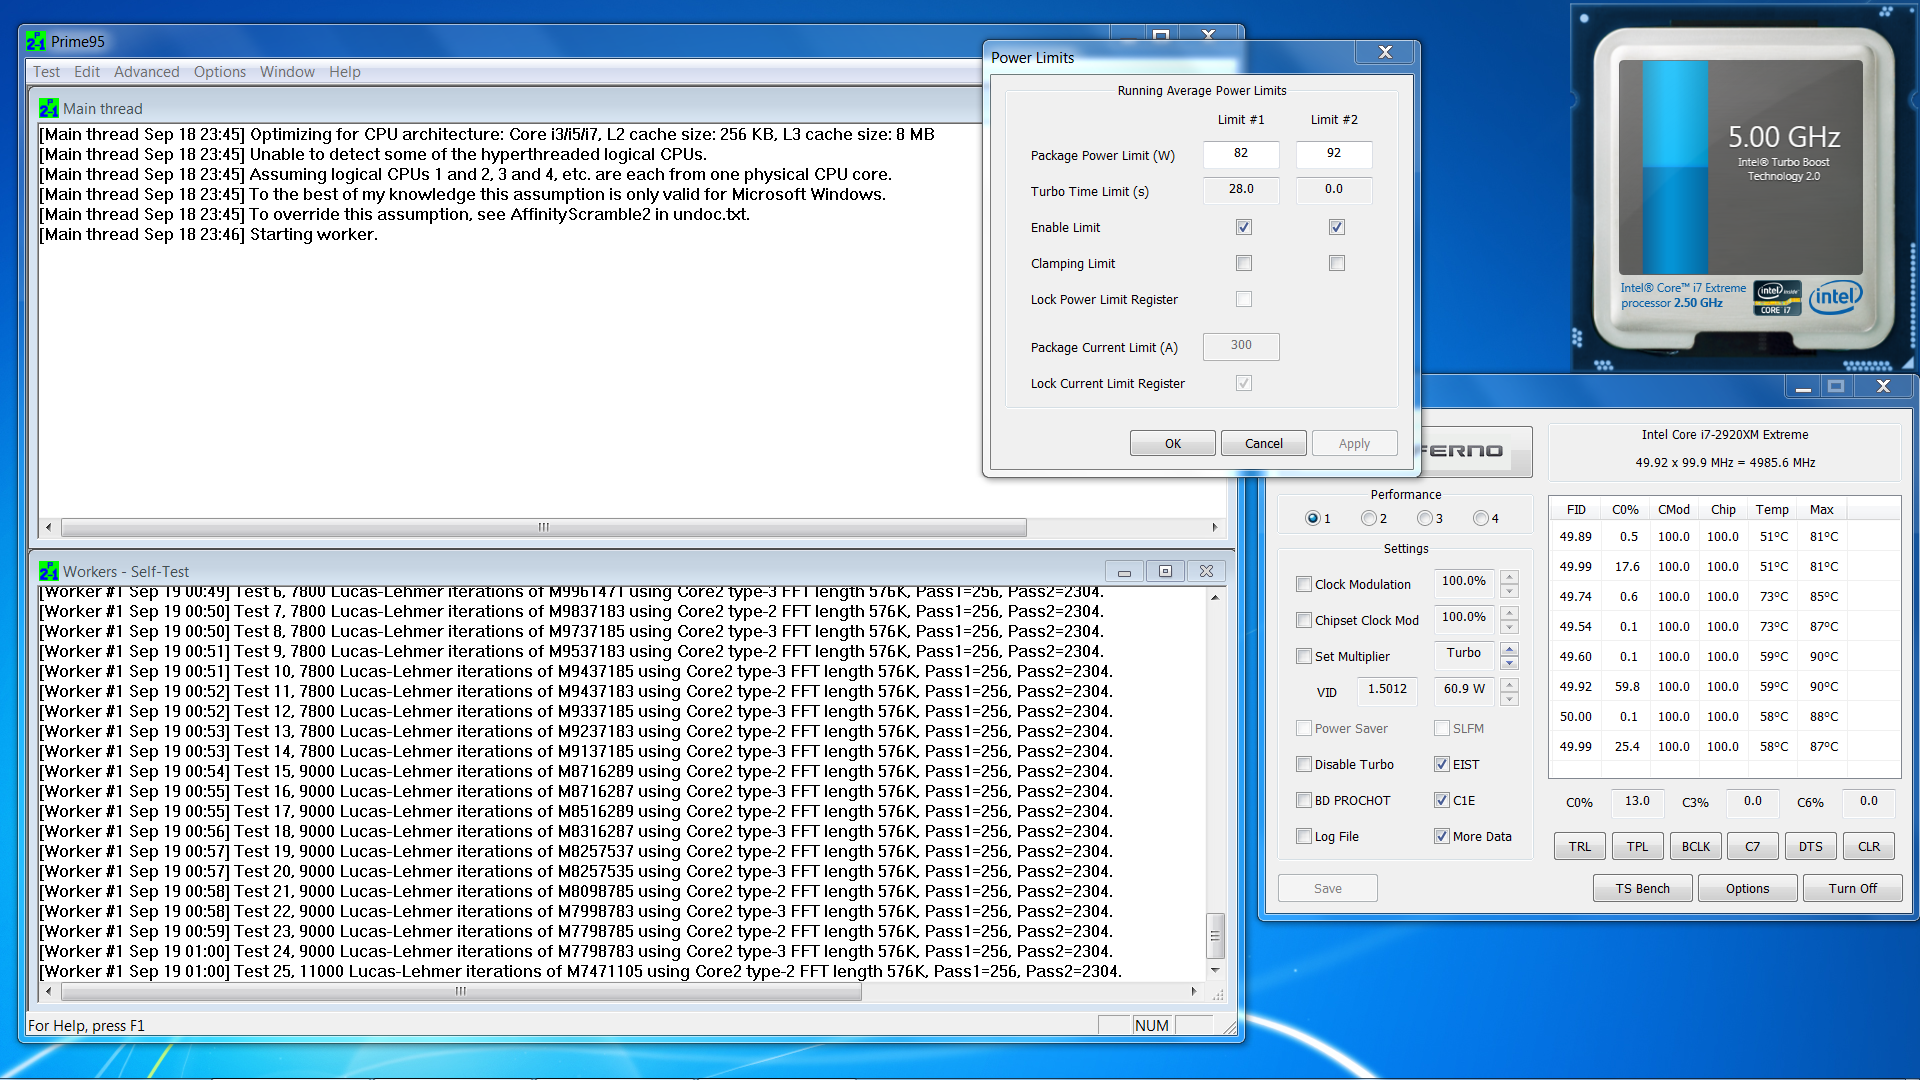
Task: Select performance profile 3
Action: 1425,518
